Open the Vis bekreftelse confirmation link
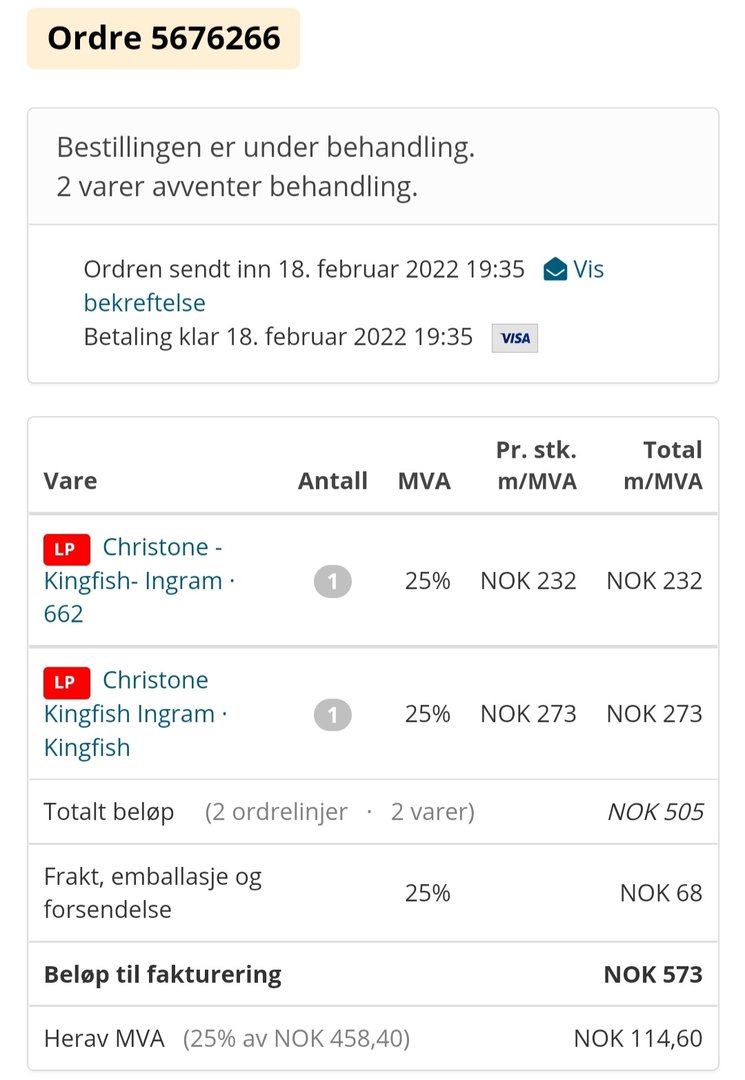 click(344, 286)
